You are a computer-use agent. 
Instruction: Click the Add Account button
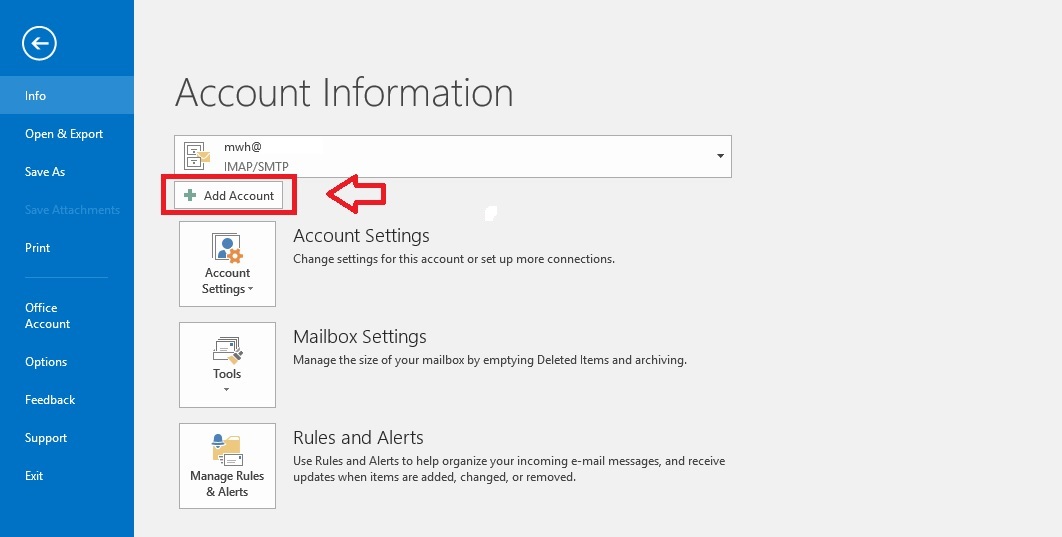228,196
